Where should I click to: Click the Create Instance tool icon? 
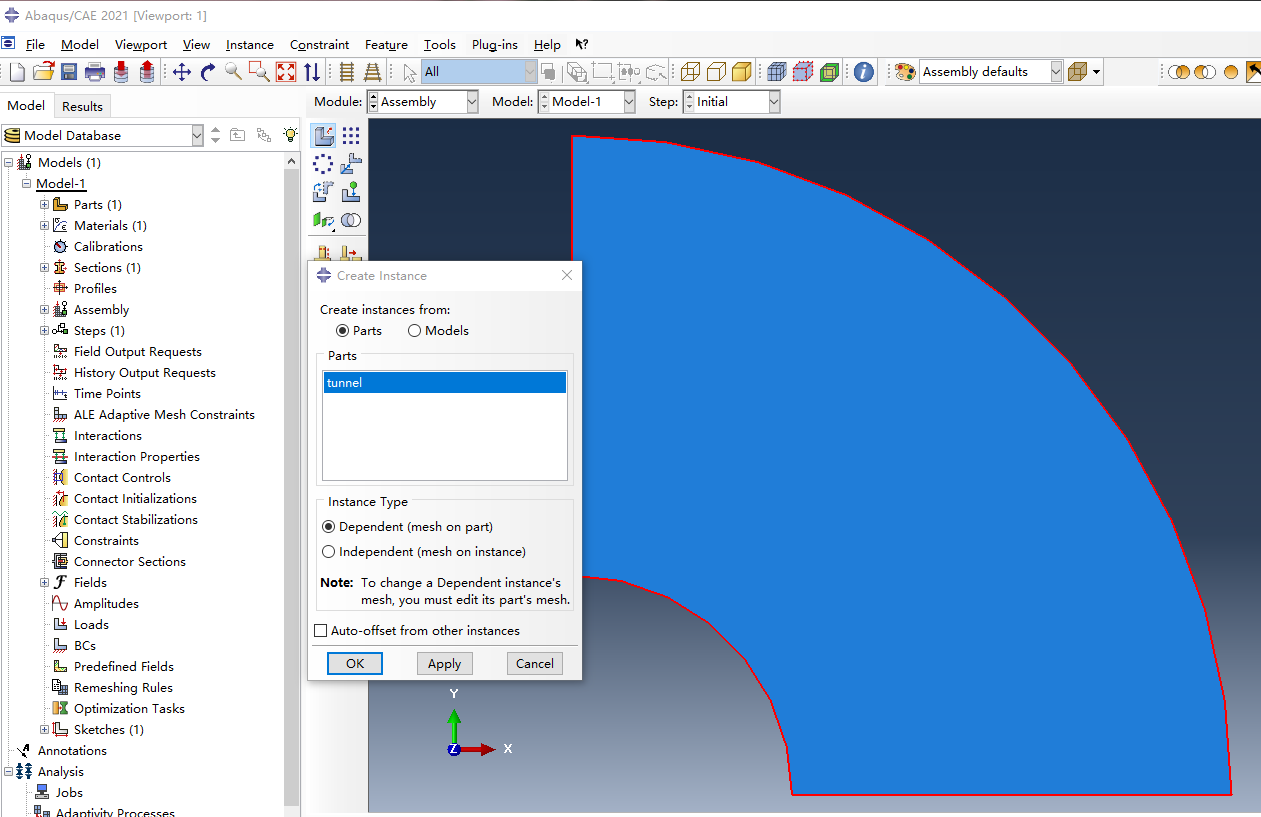pos(323,136)
